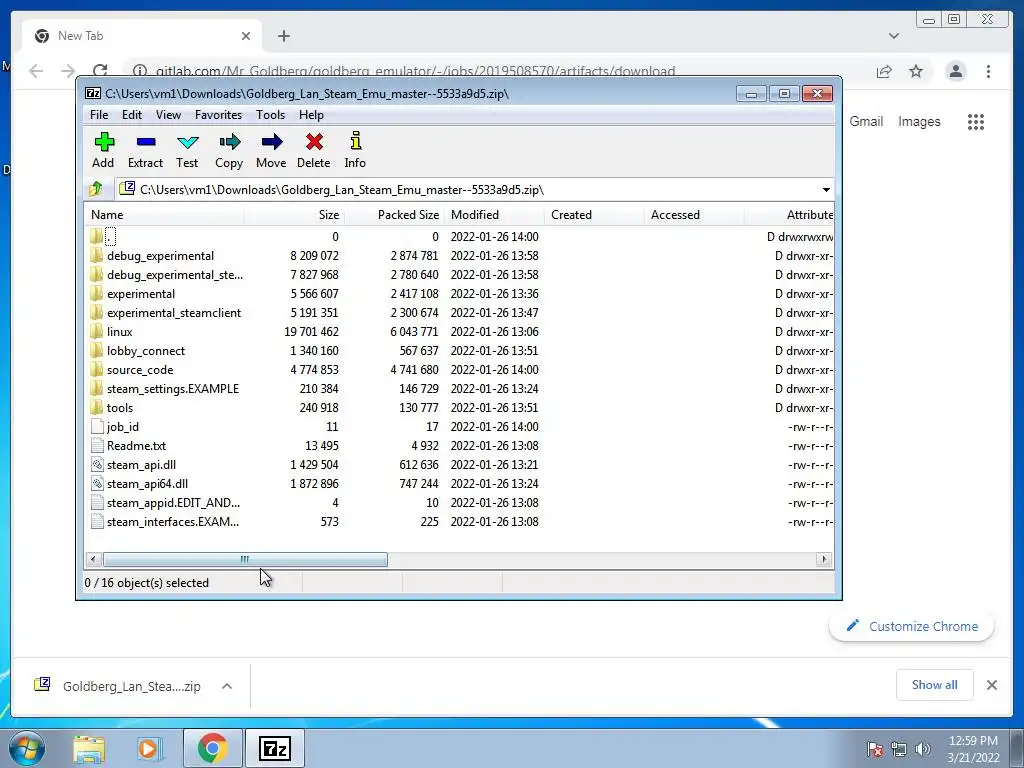This screenshot has width=1024, height=768.
Task: Open the address path dropdown arrow
Action: click(826, 189)
